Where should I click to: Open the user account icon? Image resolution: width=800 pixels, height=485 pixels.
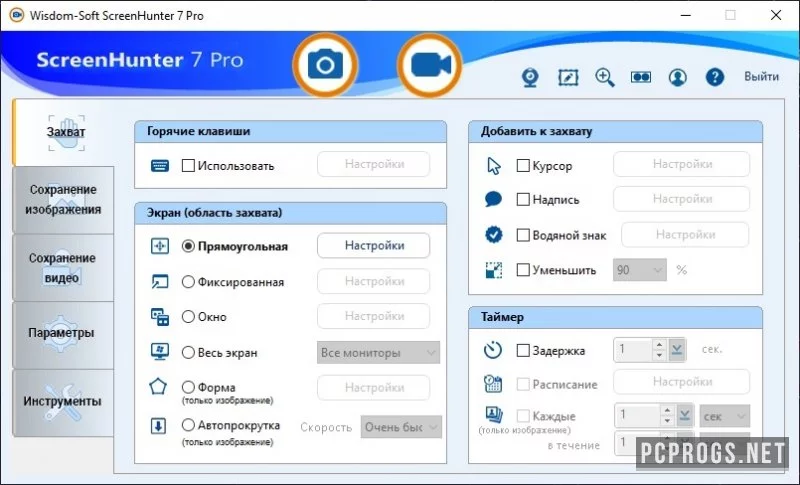678,78
